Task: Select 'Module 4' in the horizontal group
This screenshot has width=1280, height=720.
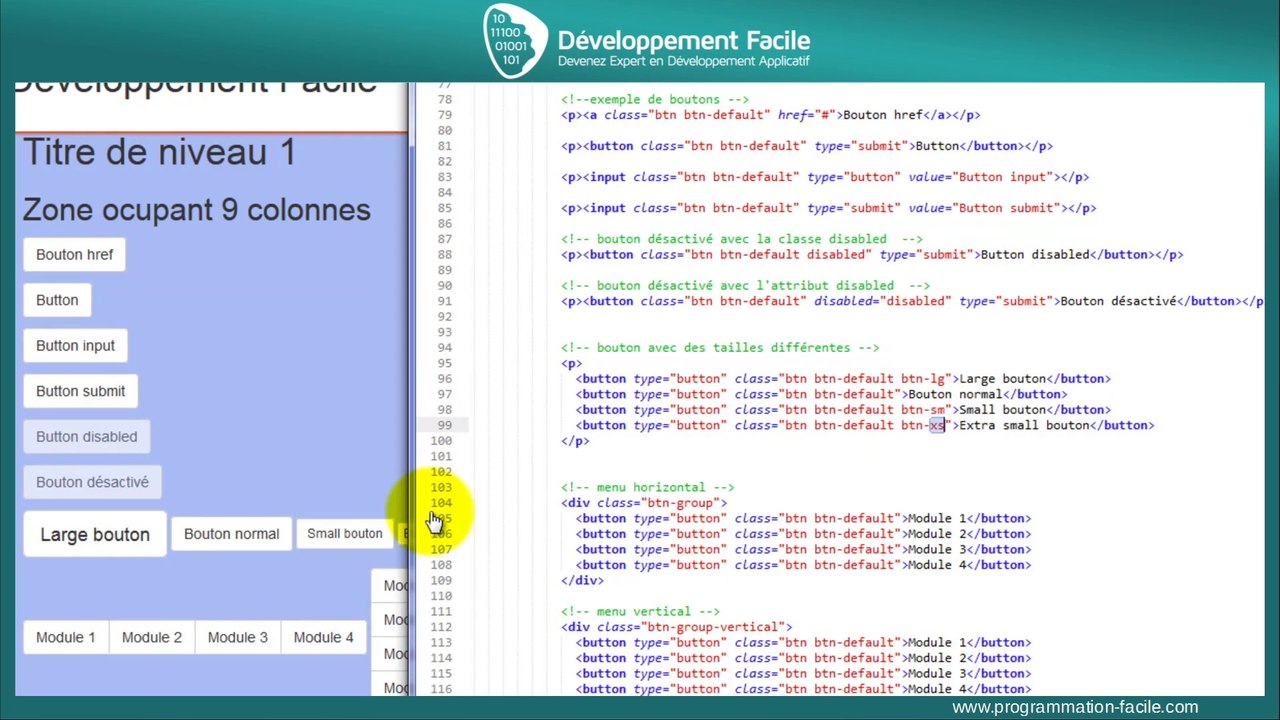Action: point(324,637)
